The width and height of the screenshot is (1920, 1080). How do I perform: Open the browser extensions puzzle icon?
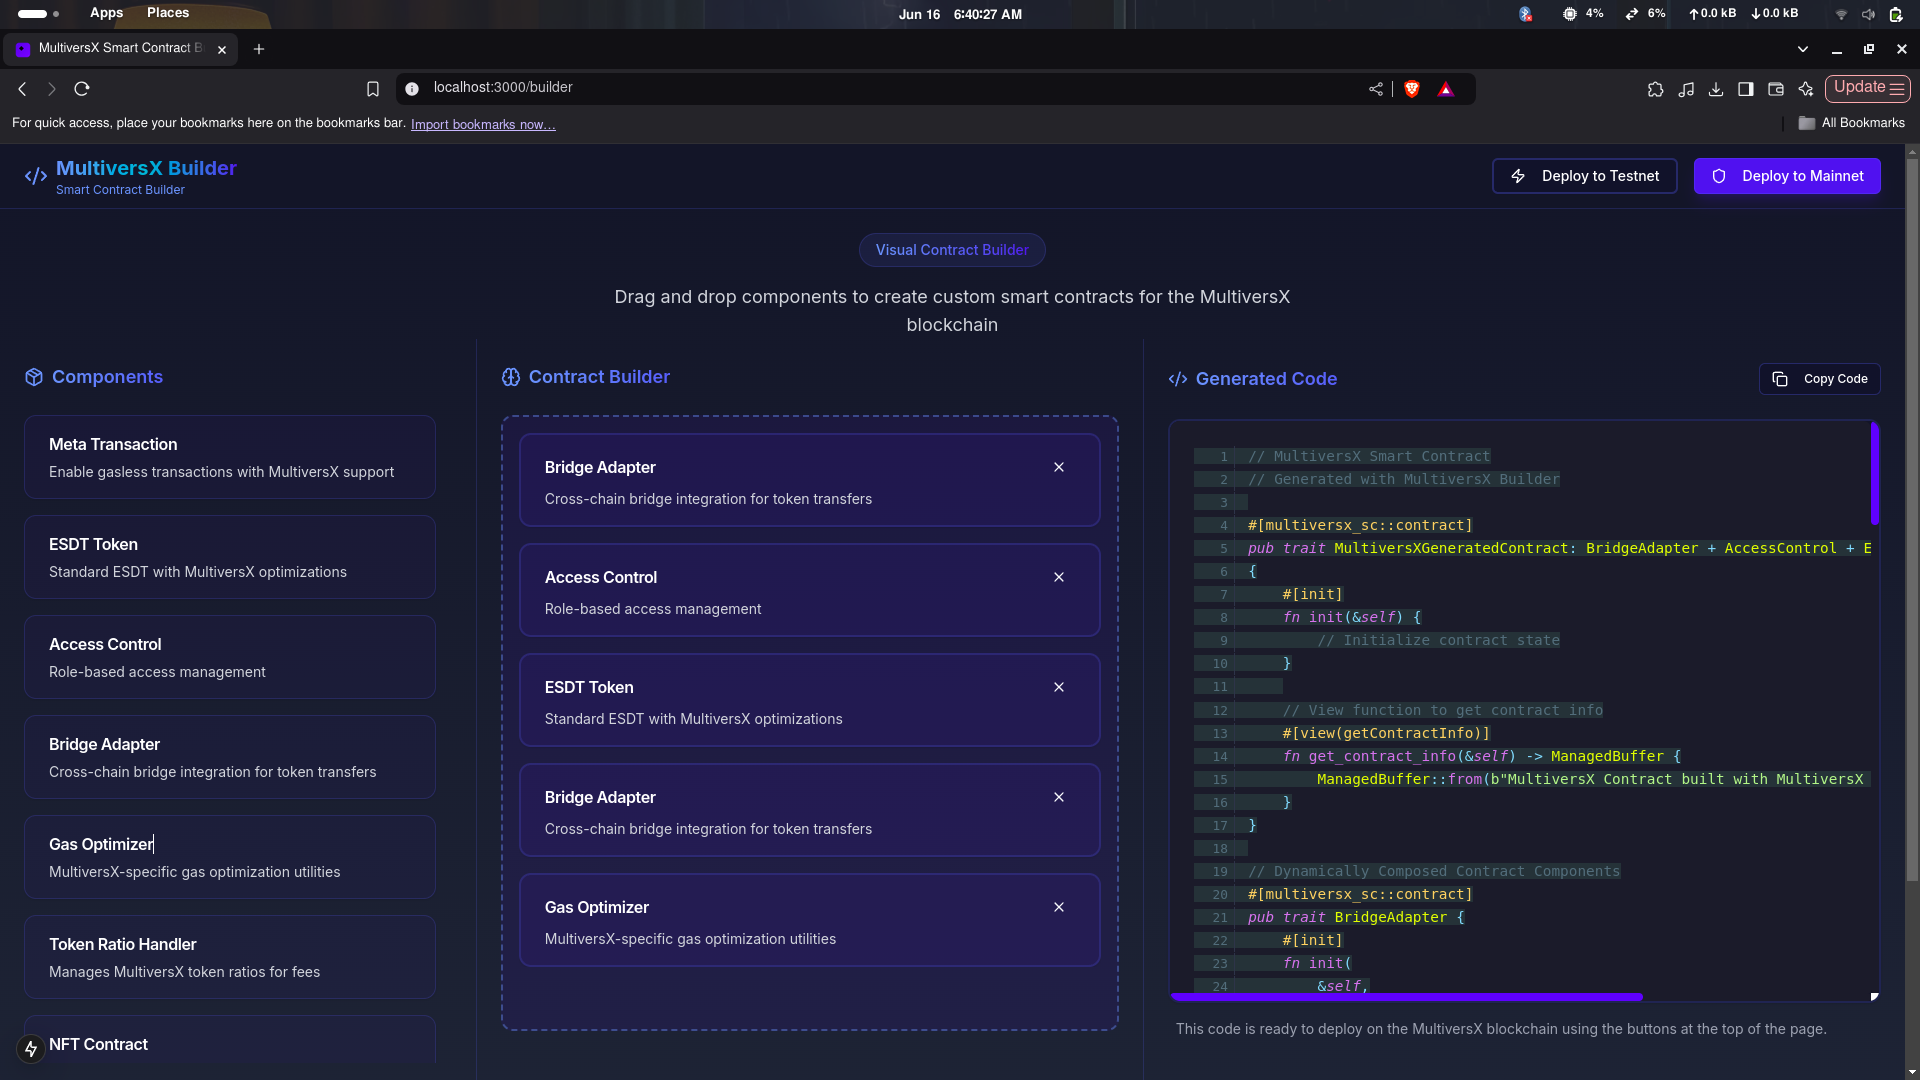tap(1655, 89)
